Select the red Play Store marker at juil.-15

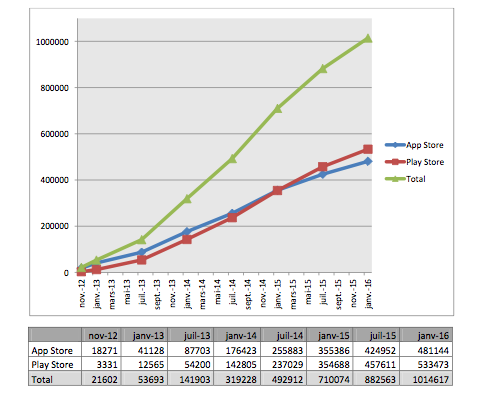click(x=323, y=167)
